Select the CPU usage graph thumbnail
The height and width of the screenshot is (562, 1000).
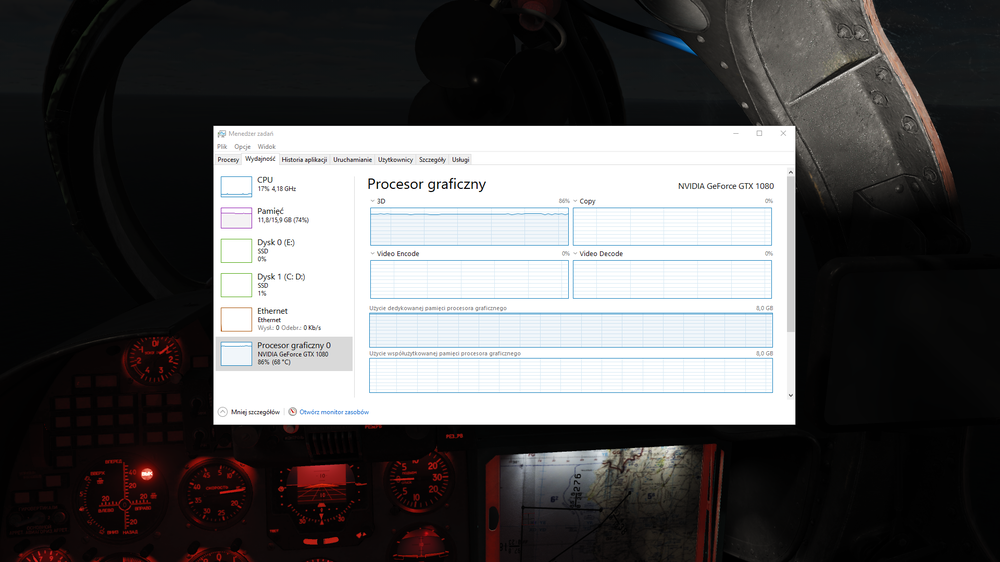point(236,186)
